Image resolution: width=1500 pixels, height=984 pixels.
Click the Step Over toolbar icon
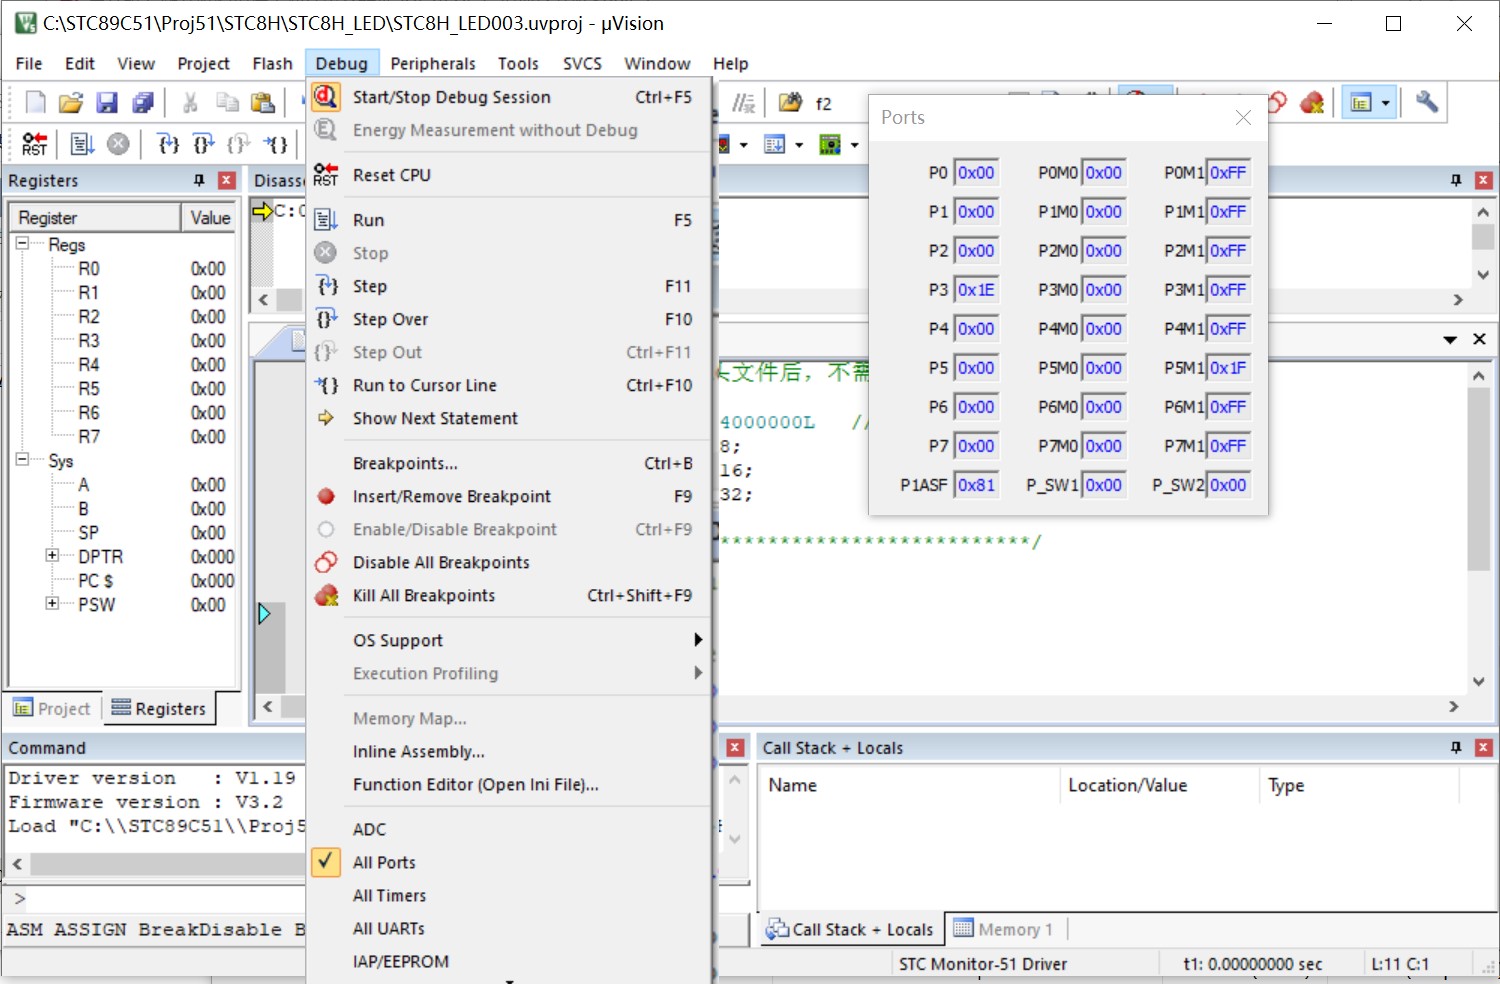tap(204, 144)
